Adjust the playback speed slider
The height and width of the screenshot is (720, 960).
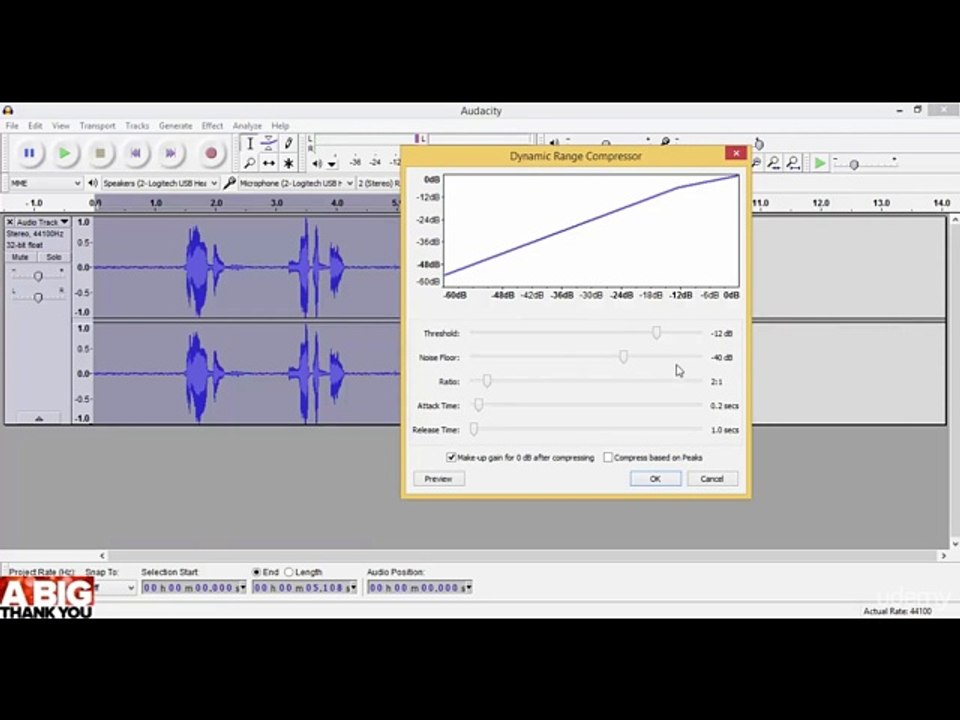(x=853, y=164)
